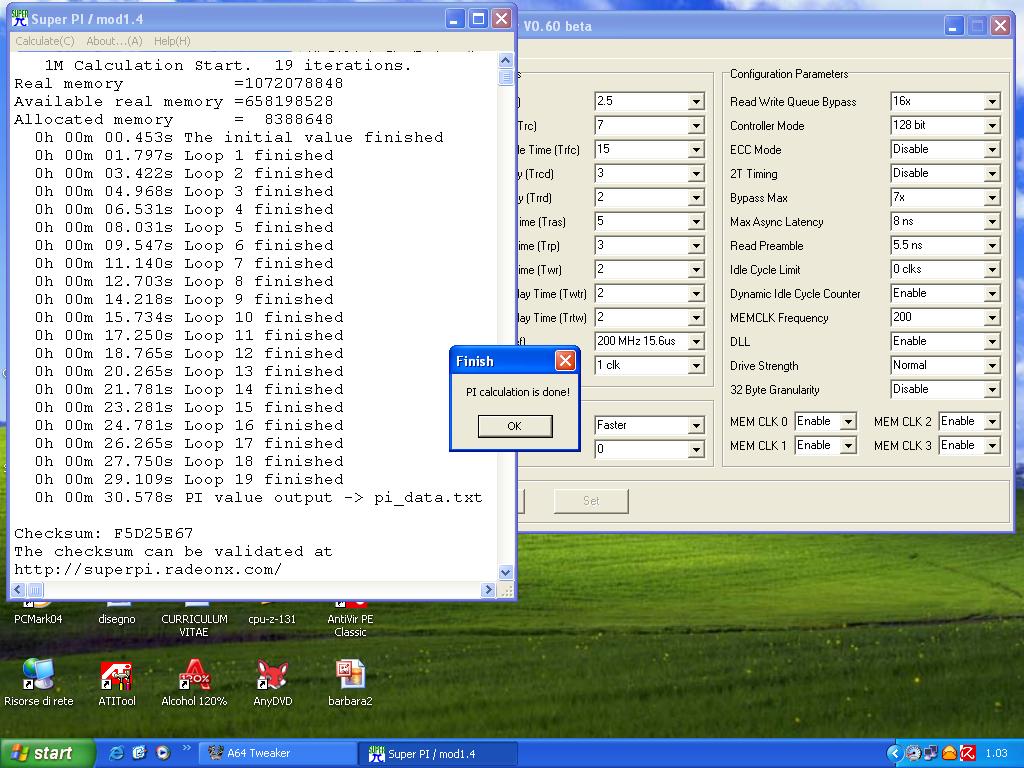Select the Risorse di rete desktop icon
Image resolution: width=1024 pixels, height=768 pixels.
[x=39, y=682]
